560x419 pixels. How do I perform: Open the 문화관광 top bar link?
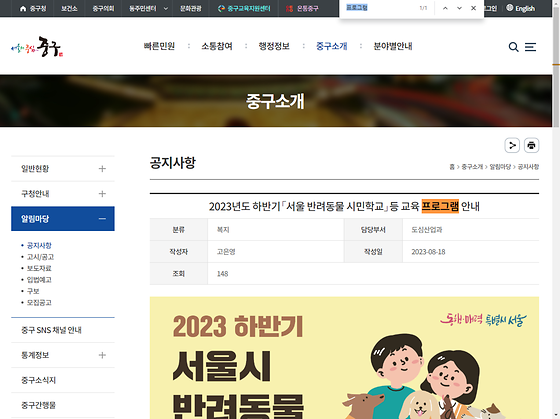191,8
